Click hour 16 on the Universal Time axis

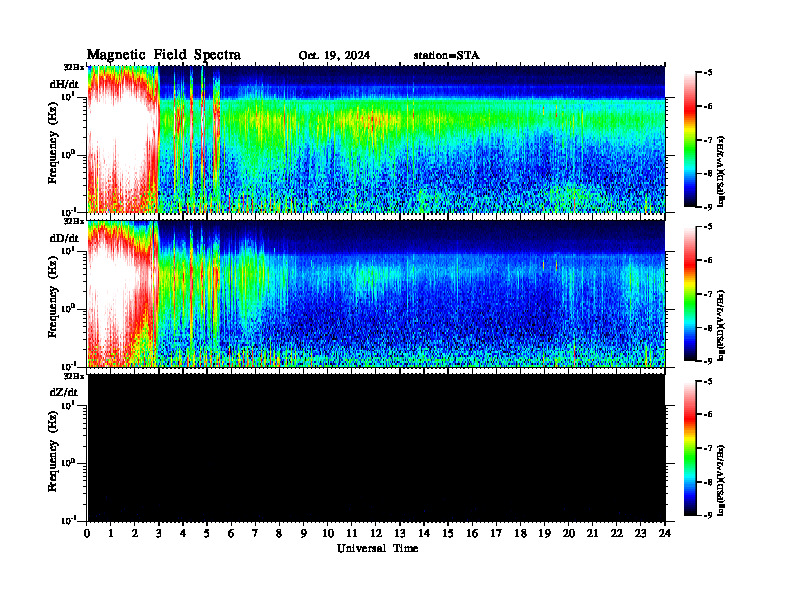tap(472, 533)
